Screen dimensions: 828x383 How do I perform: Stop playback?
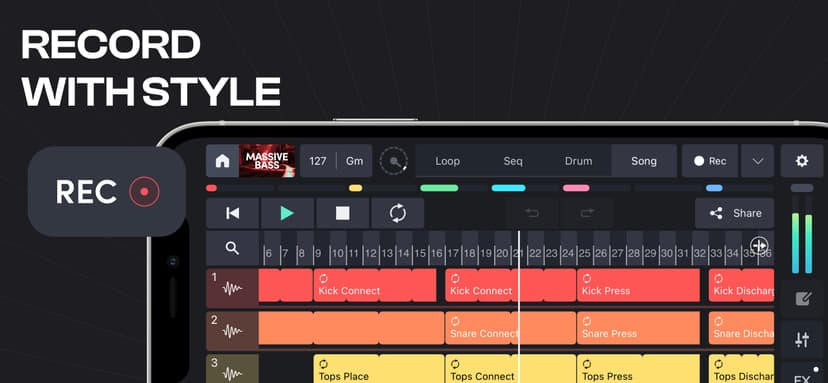click(343, 213)
